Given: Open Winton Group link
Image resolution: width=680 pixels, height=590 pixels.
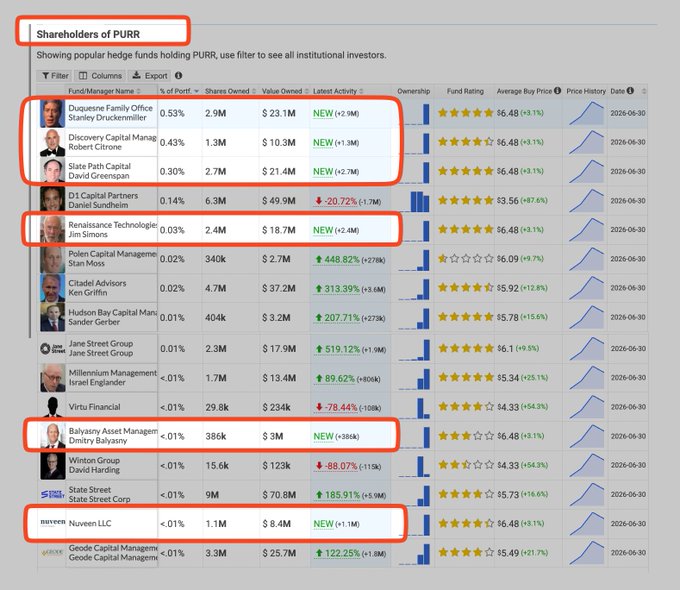Looking at the screenshot, I should point(94,460).
